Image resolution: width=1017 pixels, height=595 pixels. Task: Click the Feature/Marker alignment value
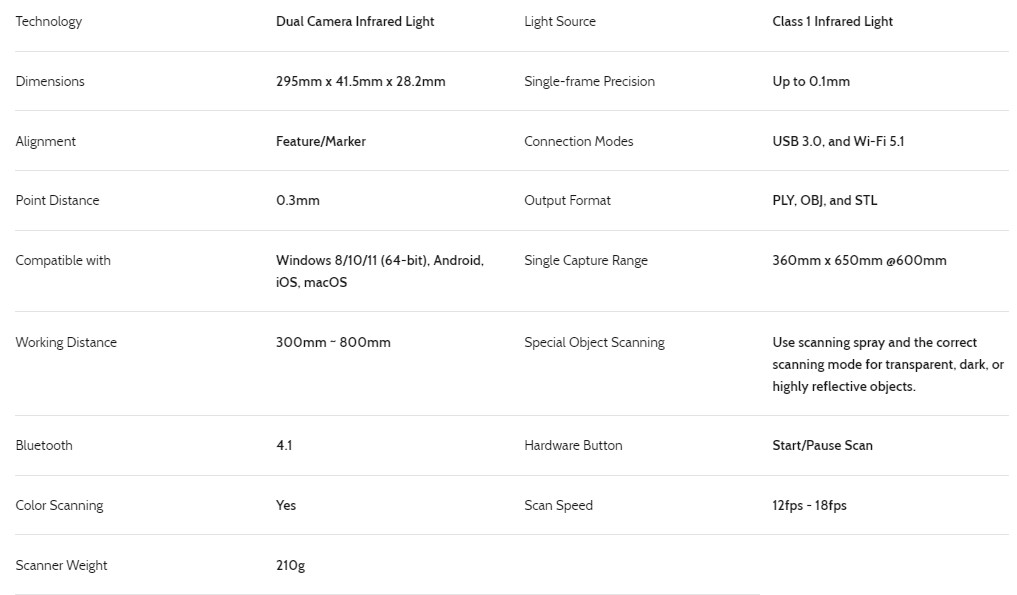point(320,141)
